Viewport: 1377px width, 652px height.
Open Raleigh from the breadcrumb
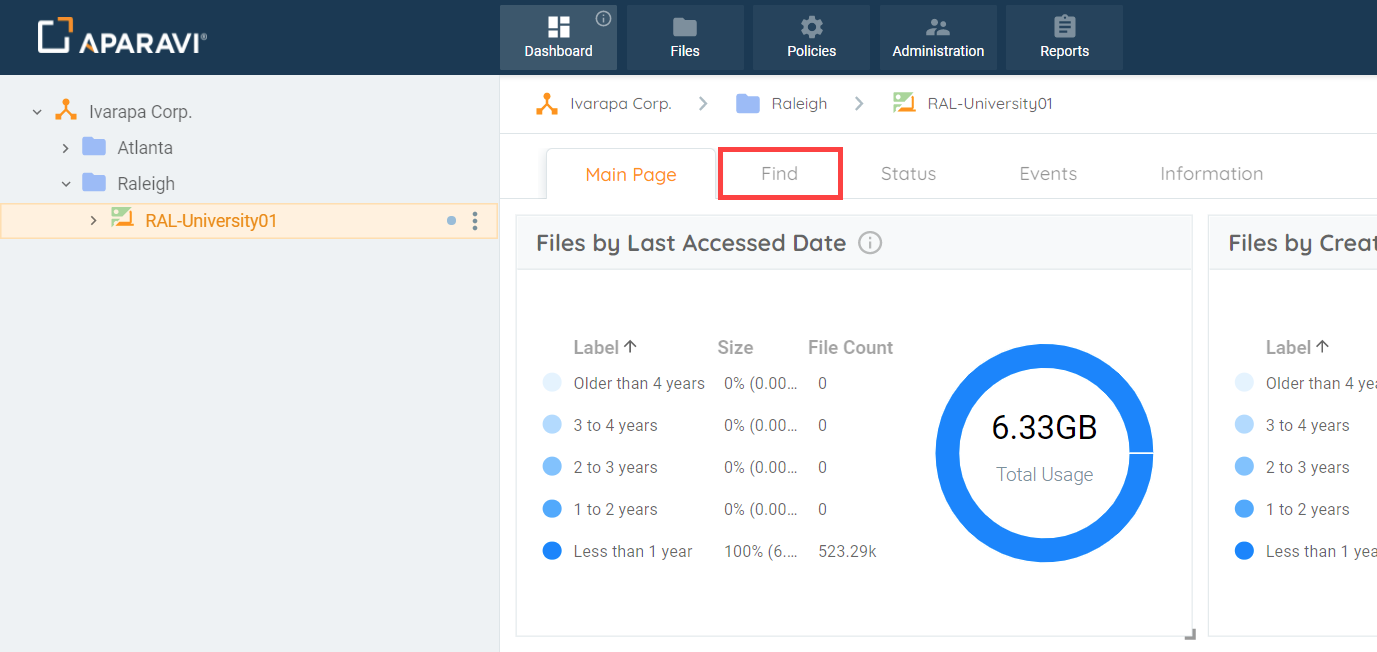click(x=797, y=103)
